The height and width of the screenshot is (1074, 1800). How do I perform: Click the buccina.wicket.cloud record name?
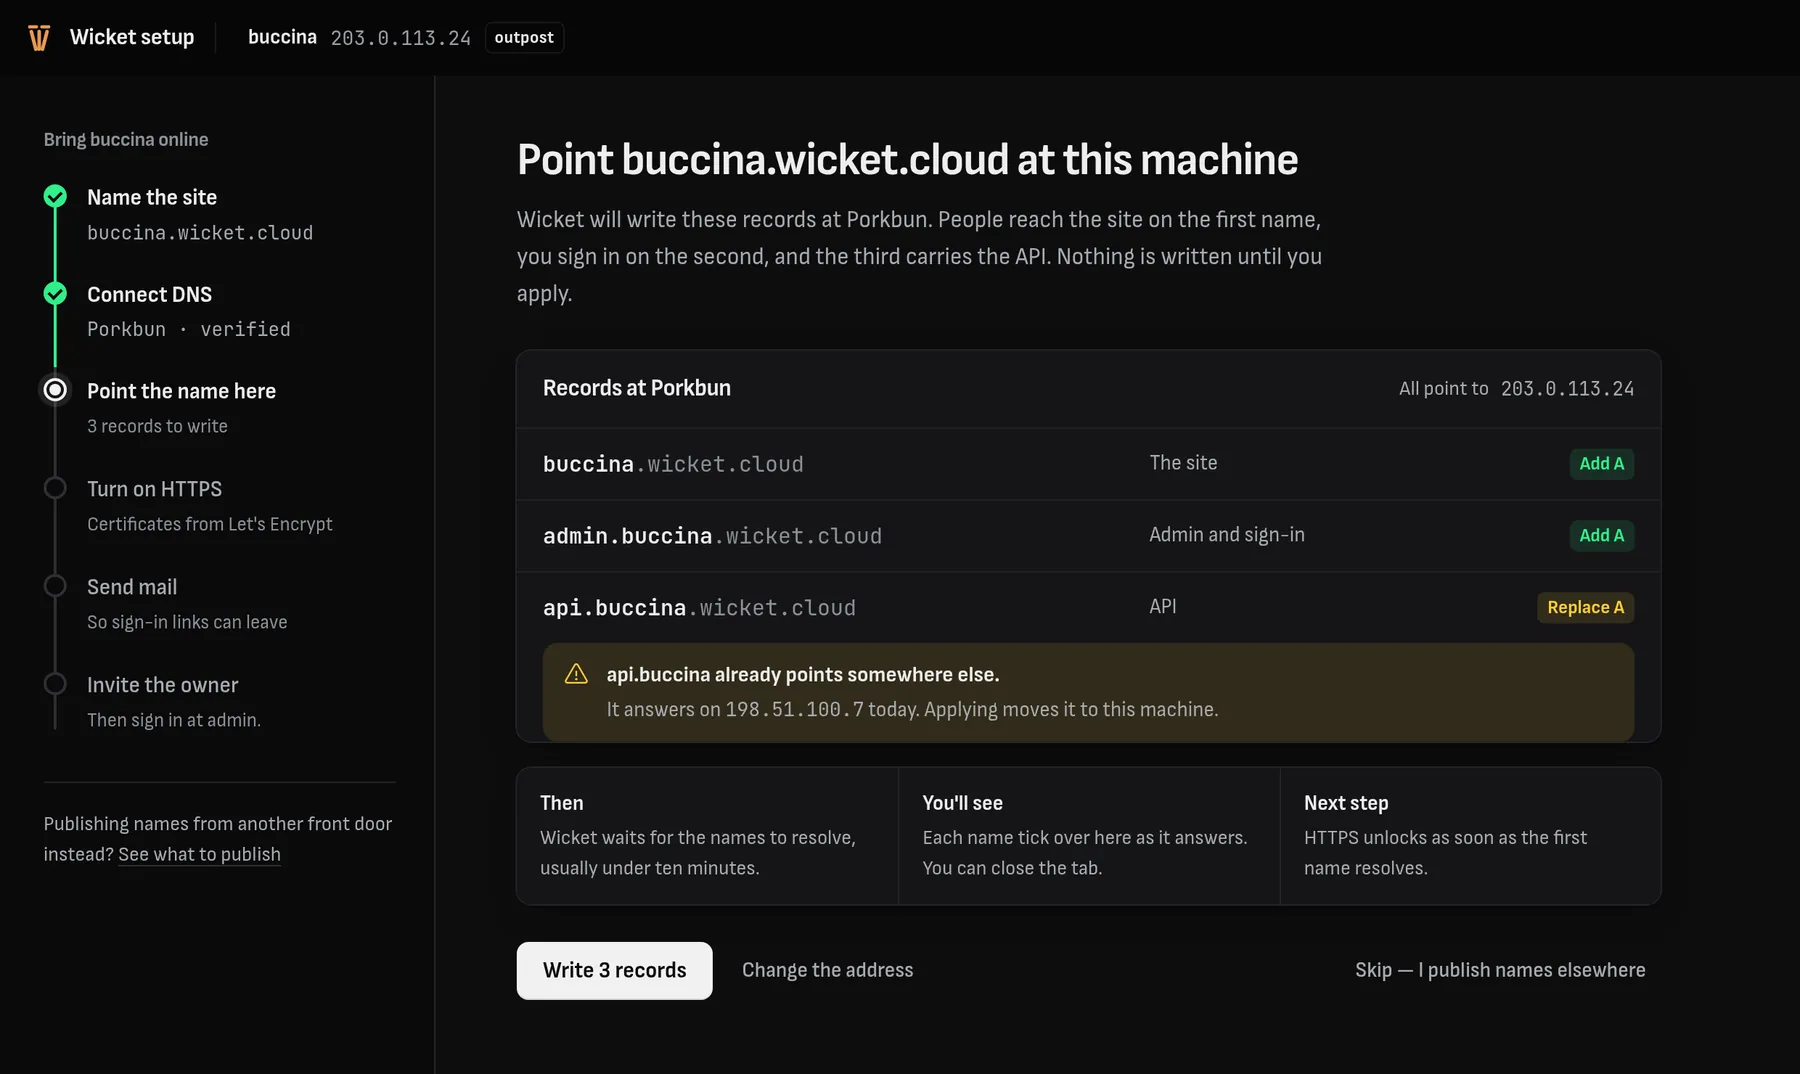[673, 464]
